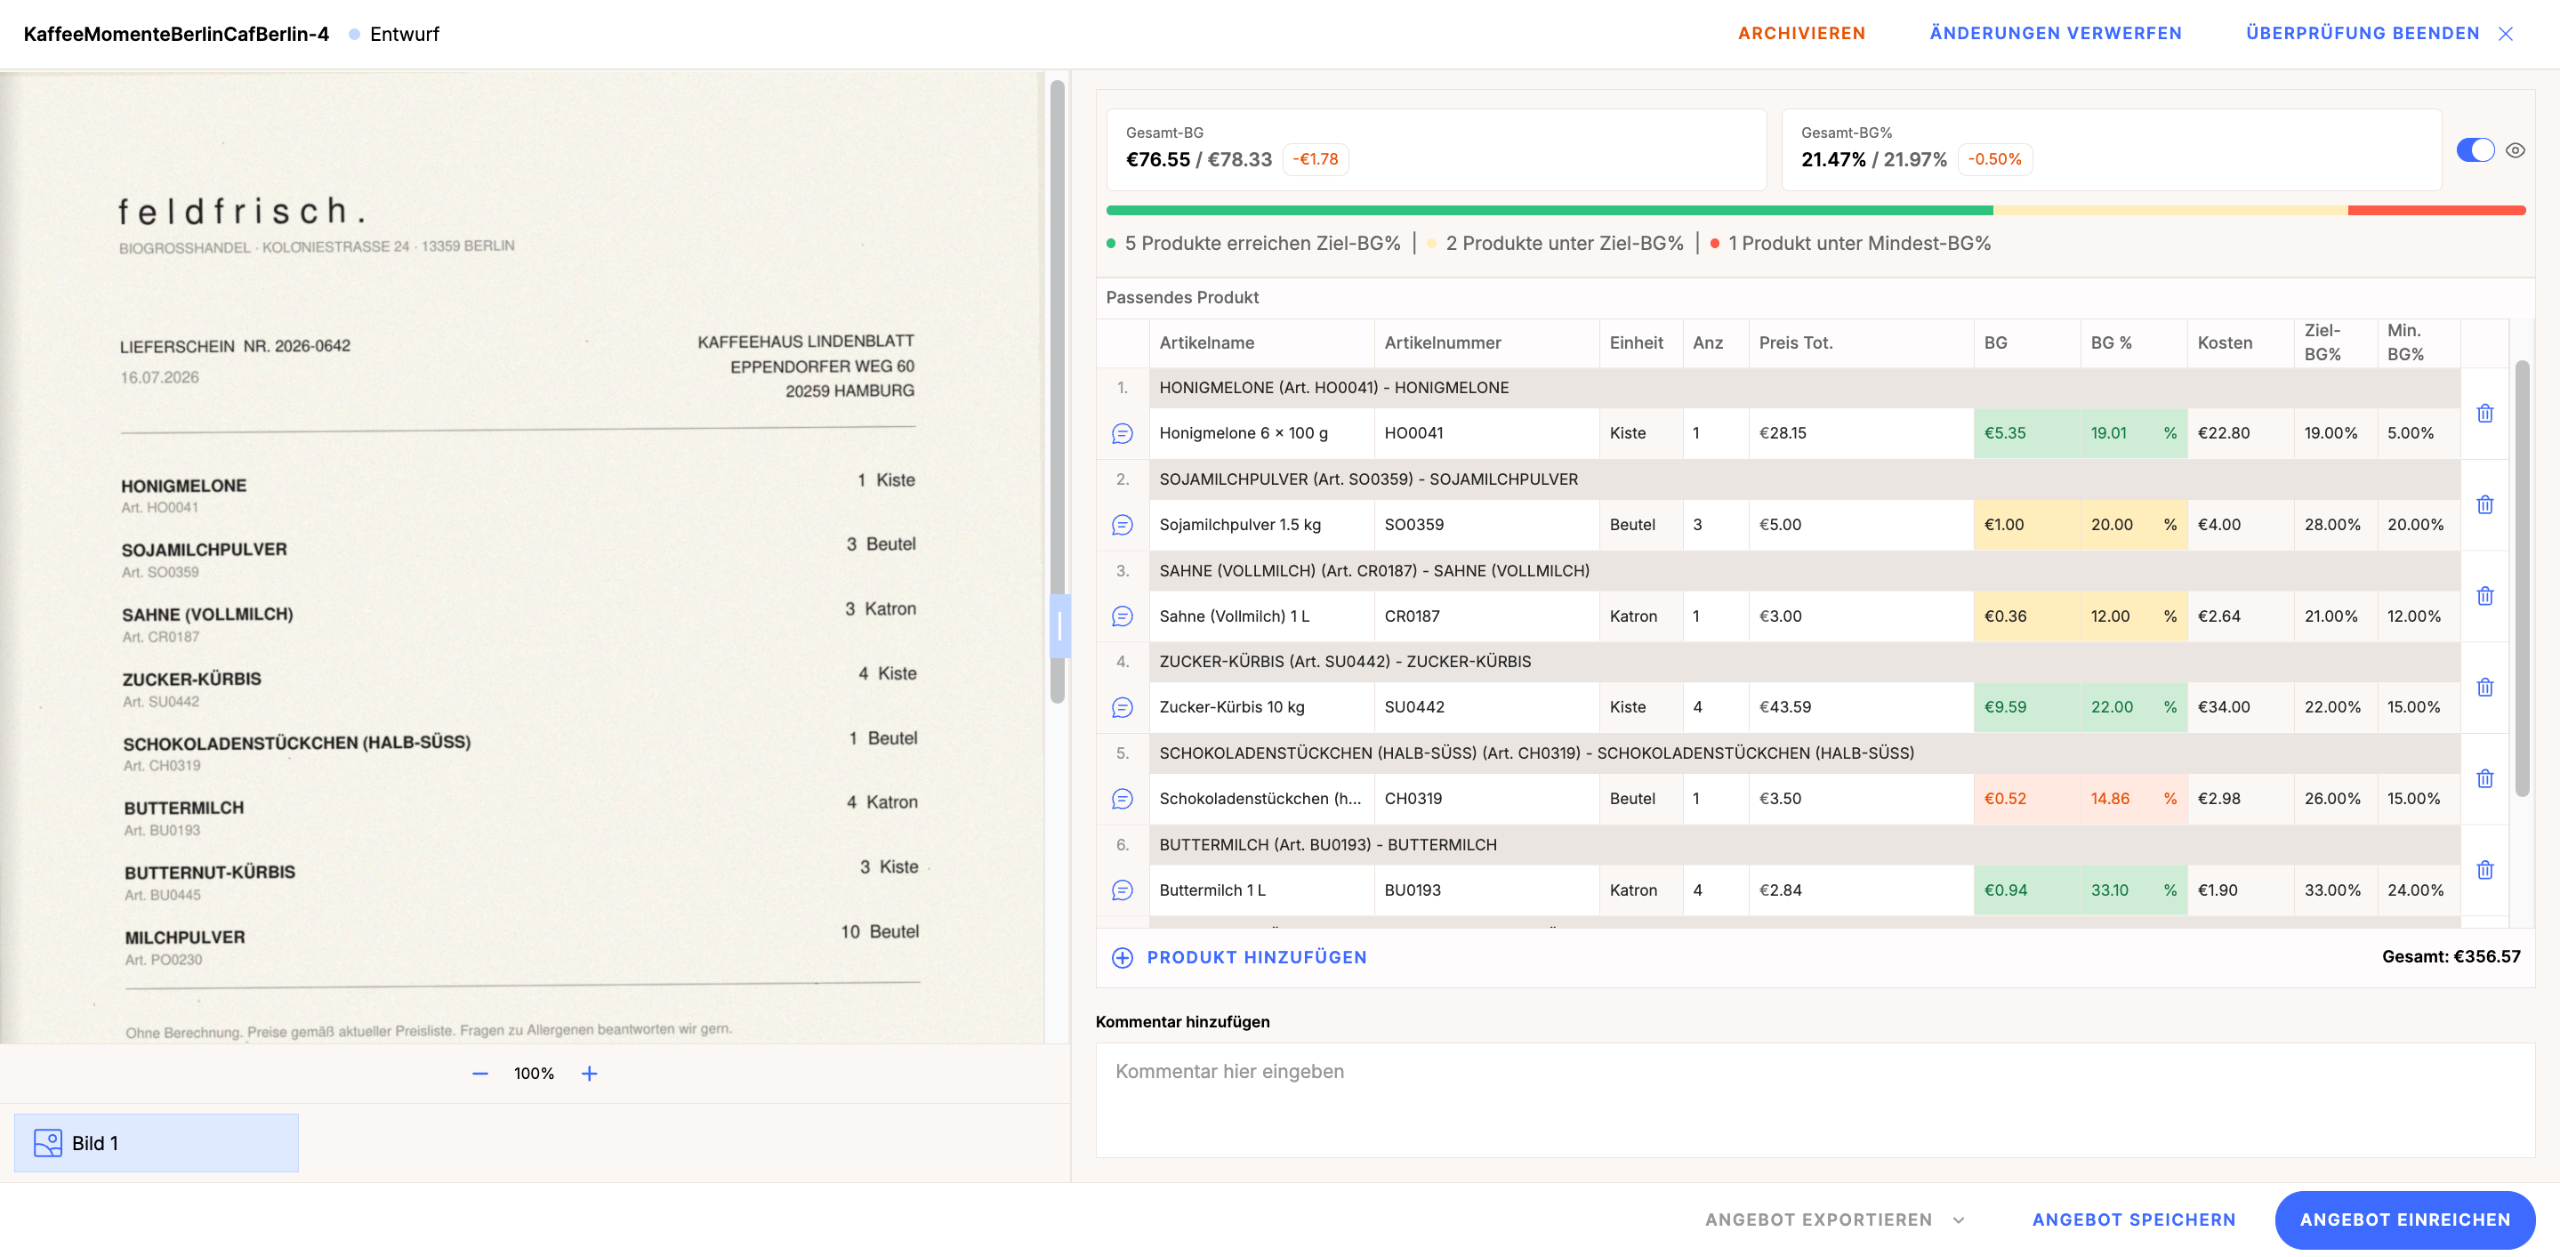
Task: Delete the Honigmelone row with trash icon
Action: tap(2484, 413)
